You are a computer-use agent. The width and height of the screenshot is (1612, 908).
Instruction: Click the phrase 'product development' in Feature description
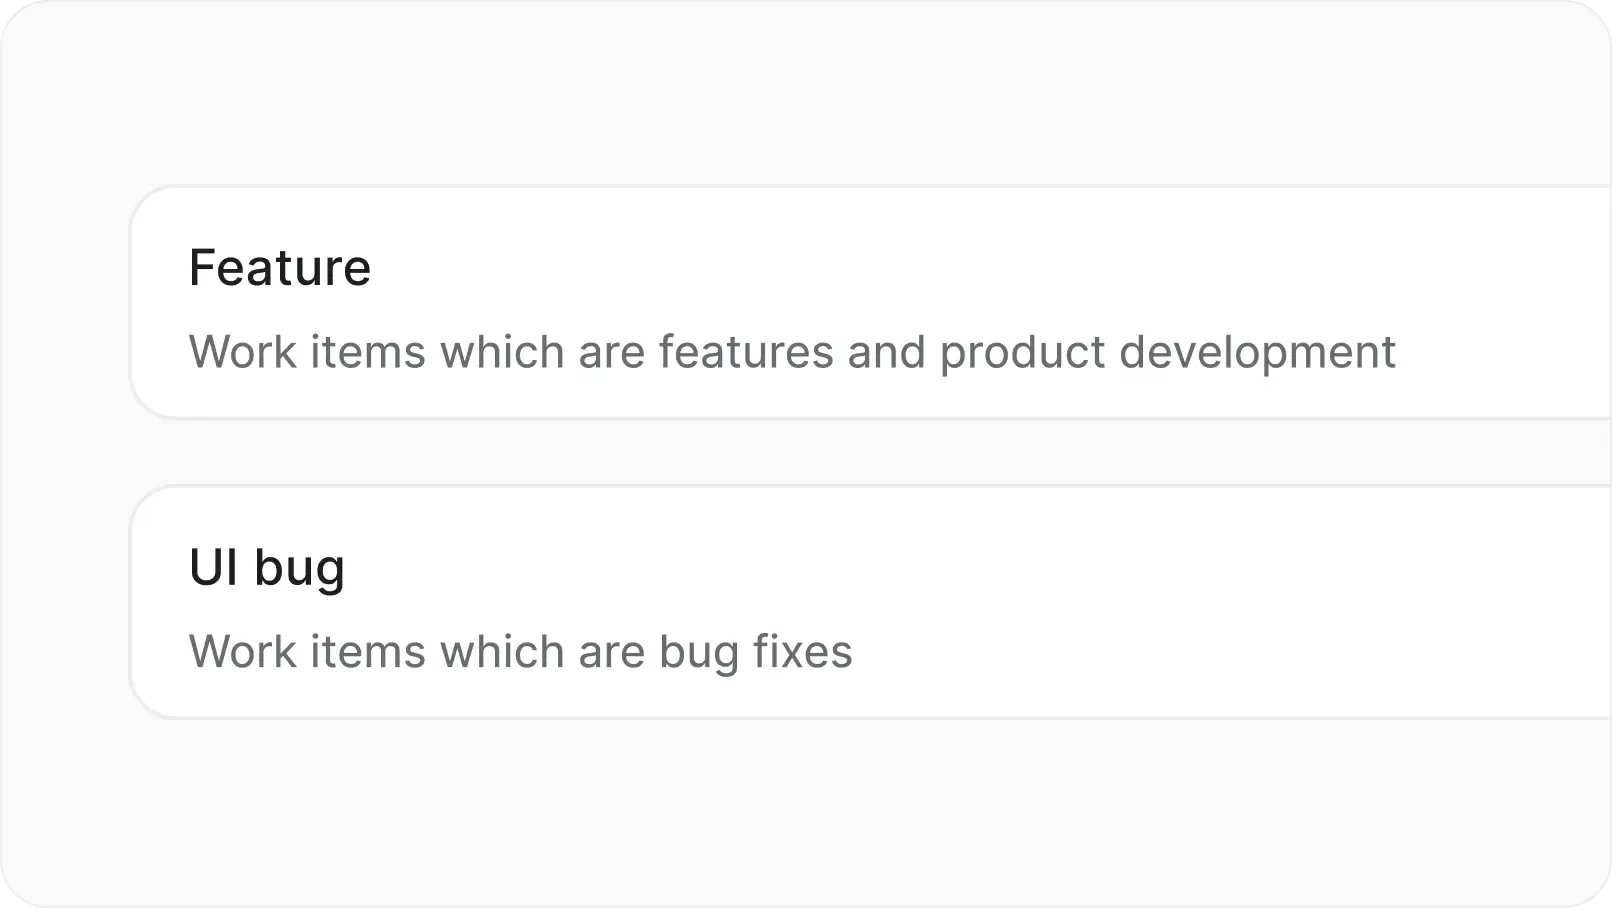tap(1168, 352)
